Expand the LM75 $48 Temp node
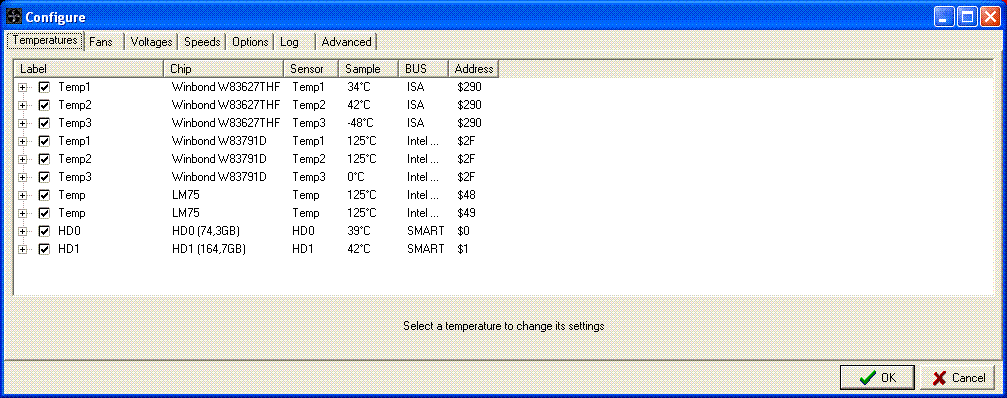Image resolution: width=1007 pixels, height=398 pixels. click(x=22, y=195)
